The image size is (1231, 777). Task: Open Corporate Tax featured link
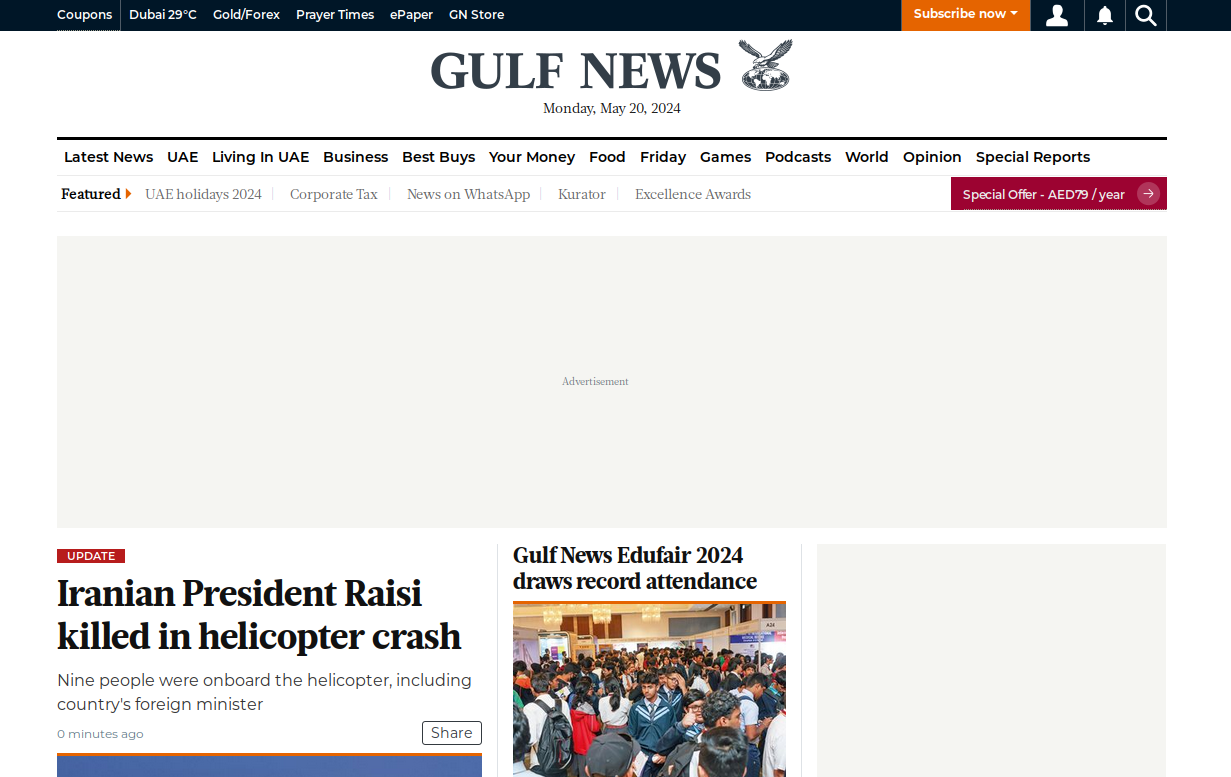[334, 194]
